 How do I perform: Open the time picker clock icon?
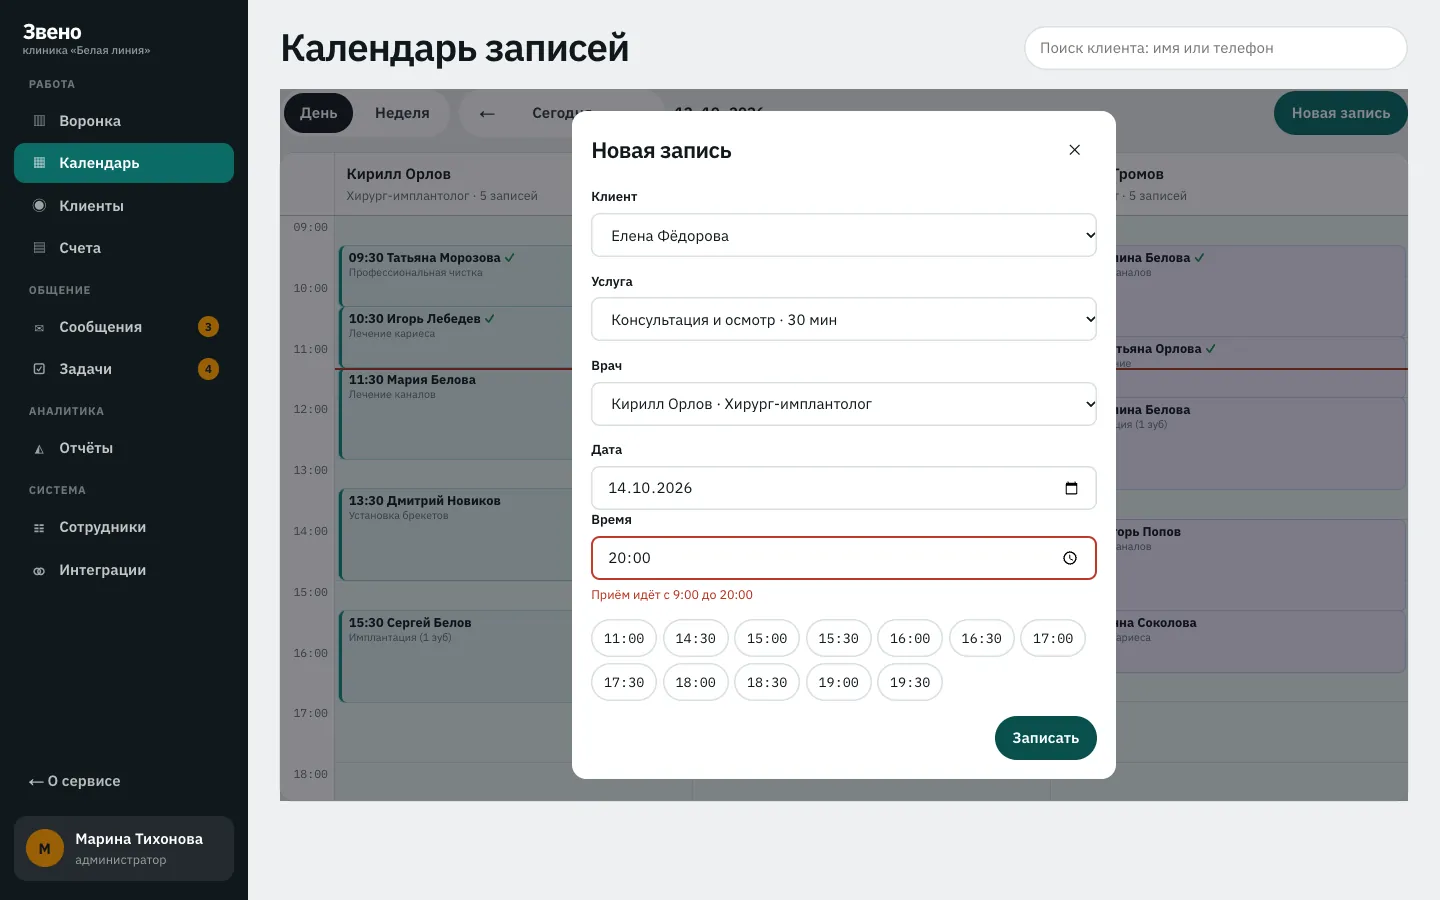pos(1070,558)
